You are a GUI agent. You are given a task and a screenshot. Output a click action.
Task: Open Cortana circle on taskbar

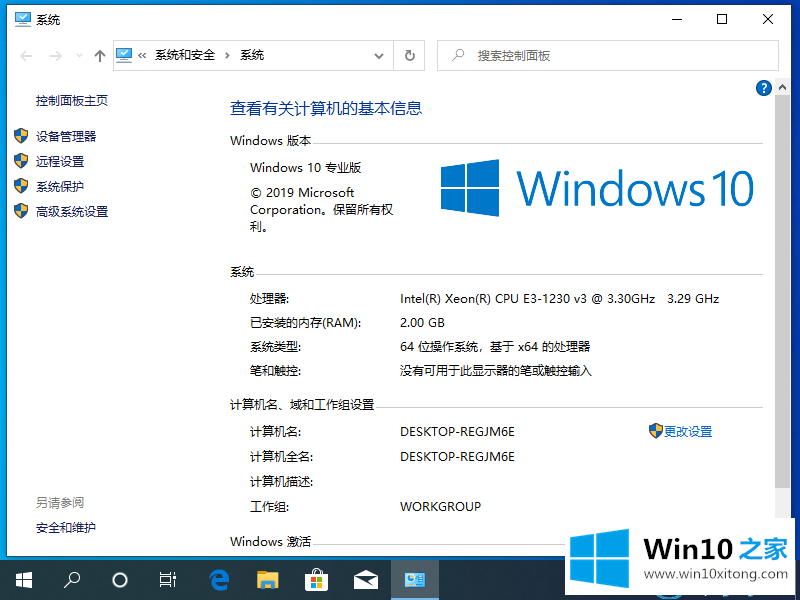(x=120, y=580)
